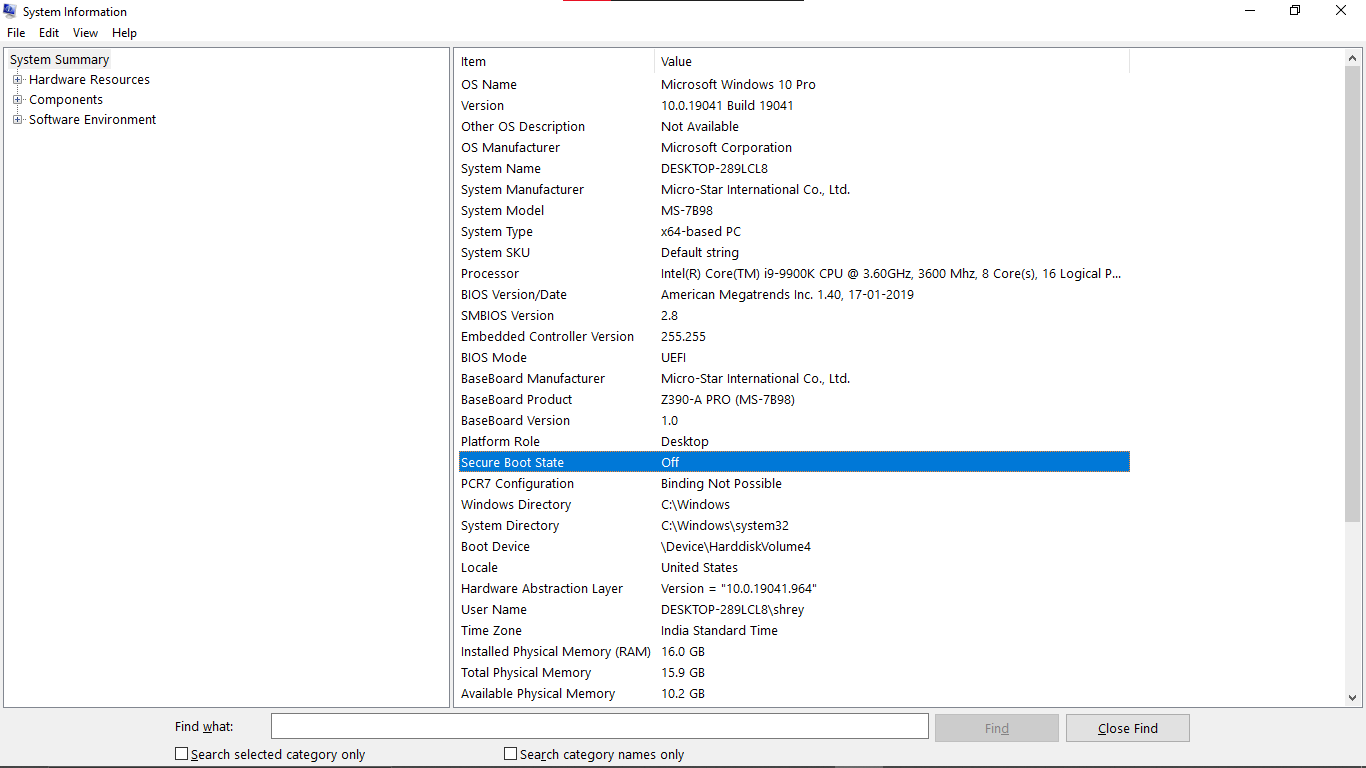Click the Find button

[x=997, y=728]
